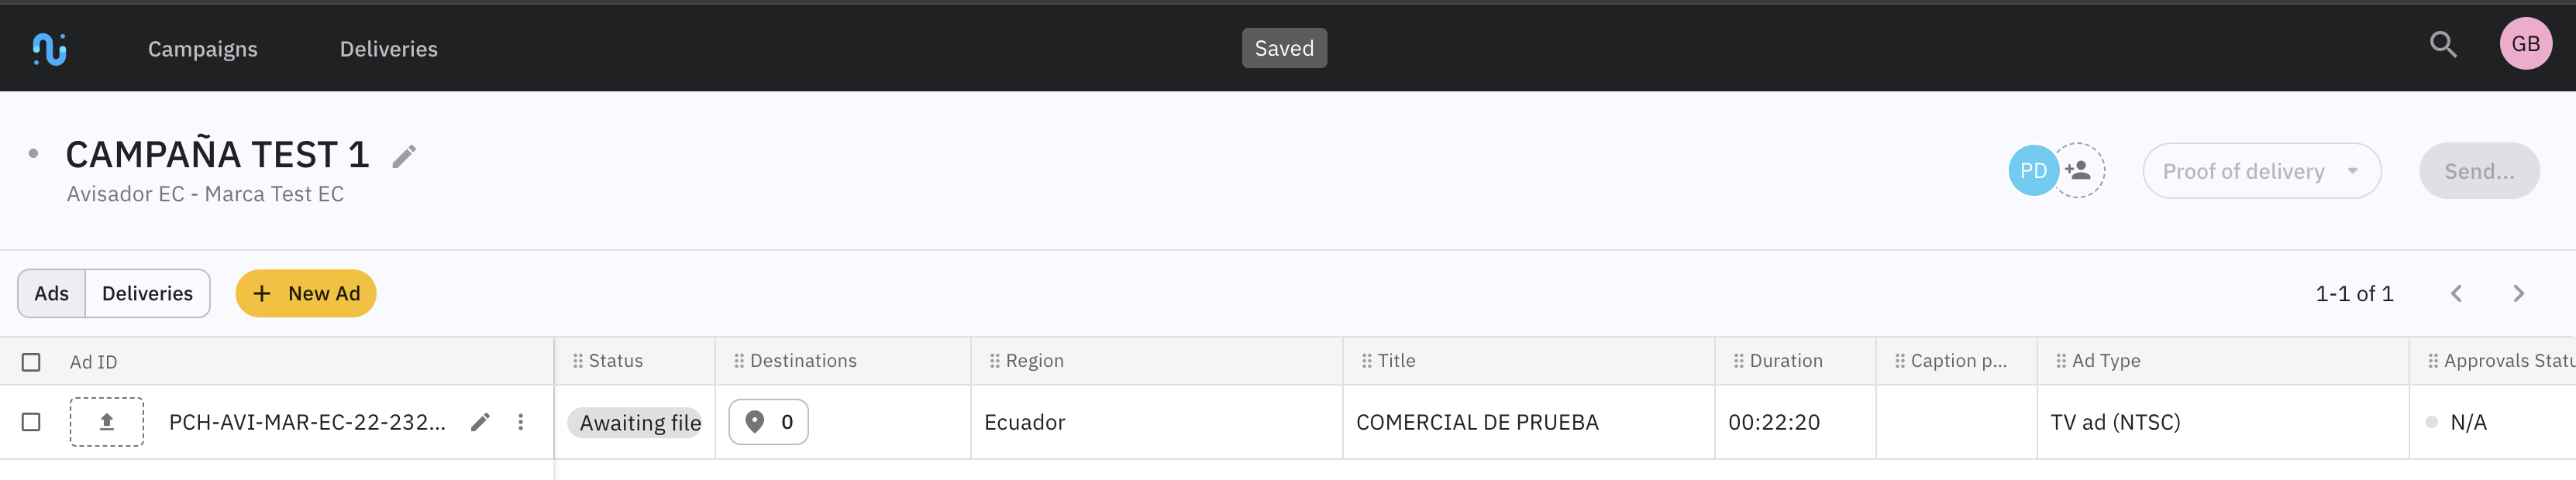The image size is (2576, 480).
Task: Switch to the Deliveries tab beside Ads
Action: (x=147, y=294)
